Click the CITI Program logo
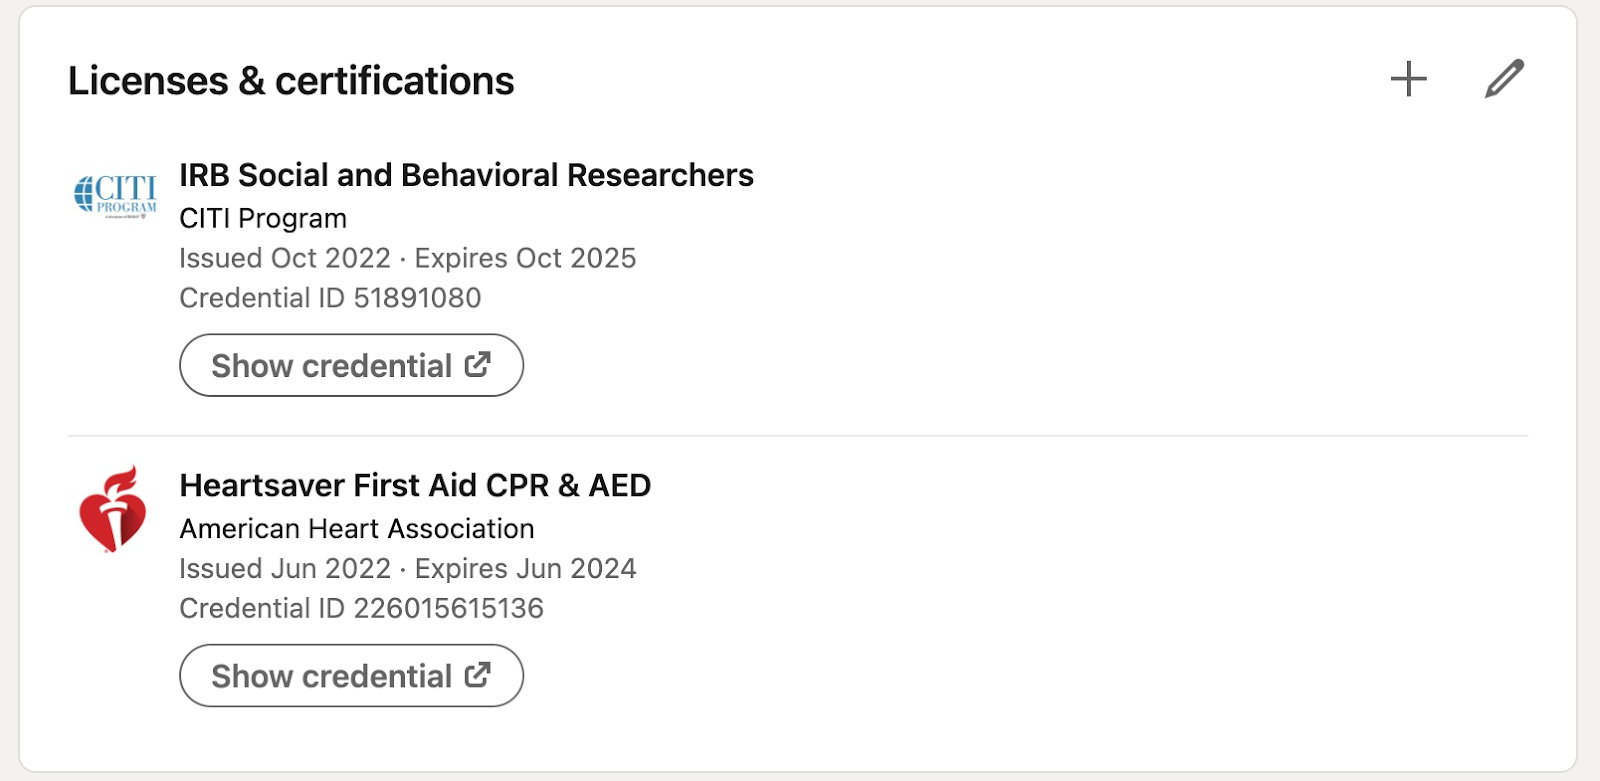This screenshot has width=1600, height=781. pos(115,193)
